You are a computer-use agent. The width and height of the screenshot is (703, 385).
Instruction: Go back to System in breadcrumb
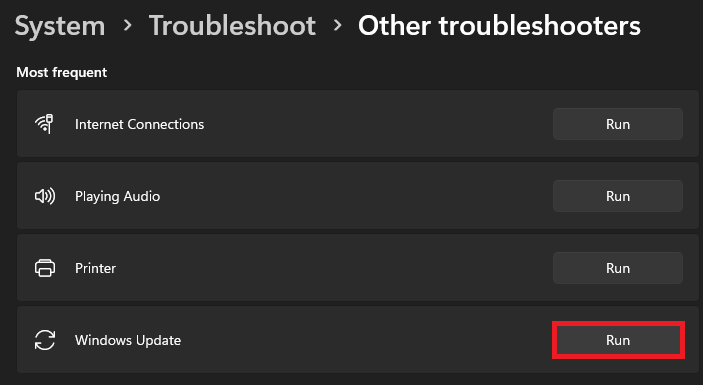pos(60,26)
